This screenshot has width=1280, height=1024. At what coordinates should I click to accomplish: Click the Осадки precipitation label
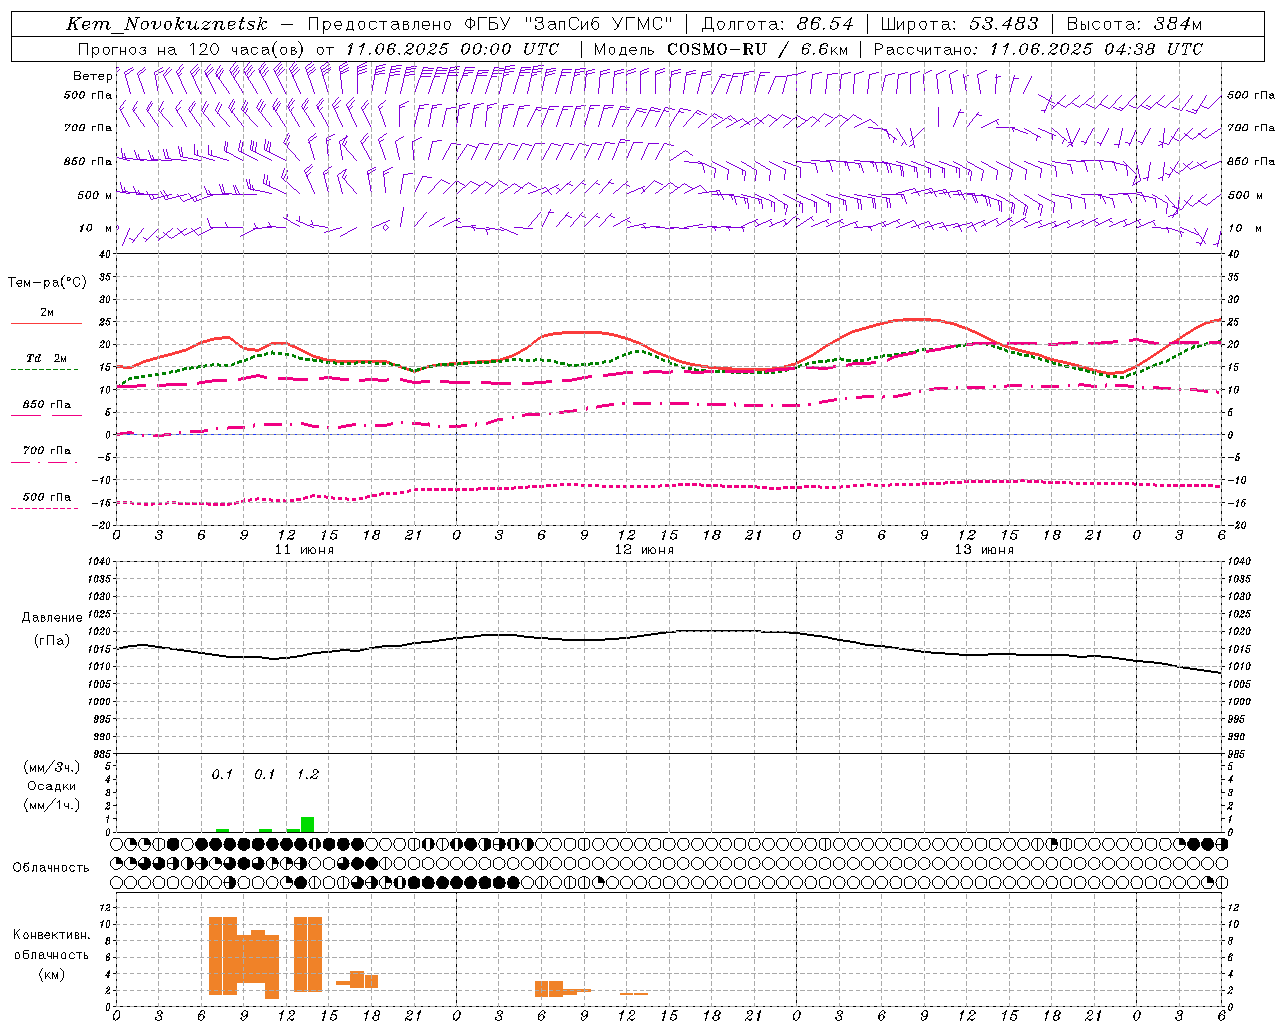52,786
